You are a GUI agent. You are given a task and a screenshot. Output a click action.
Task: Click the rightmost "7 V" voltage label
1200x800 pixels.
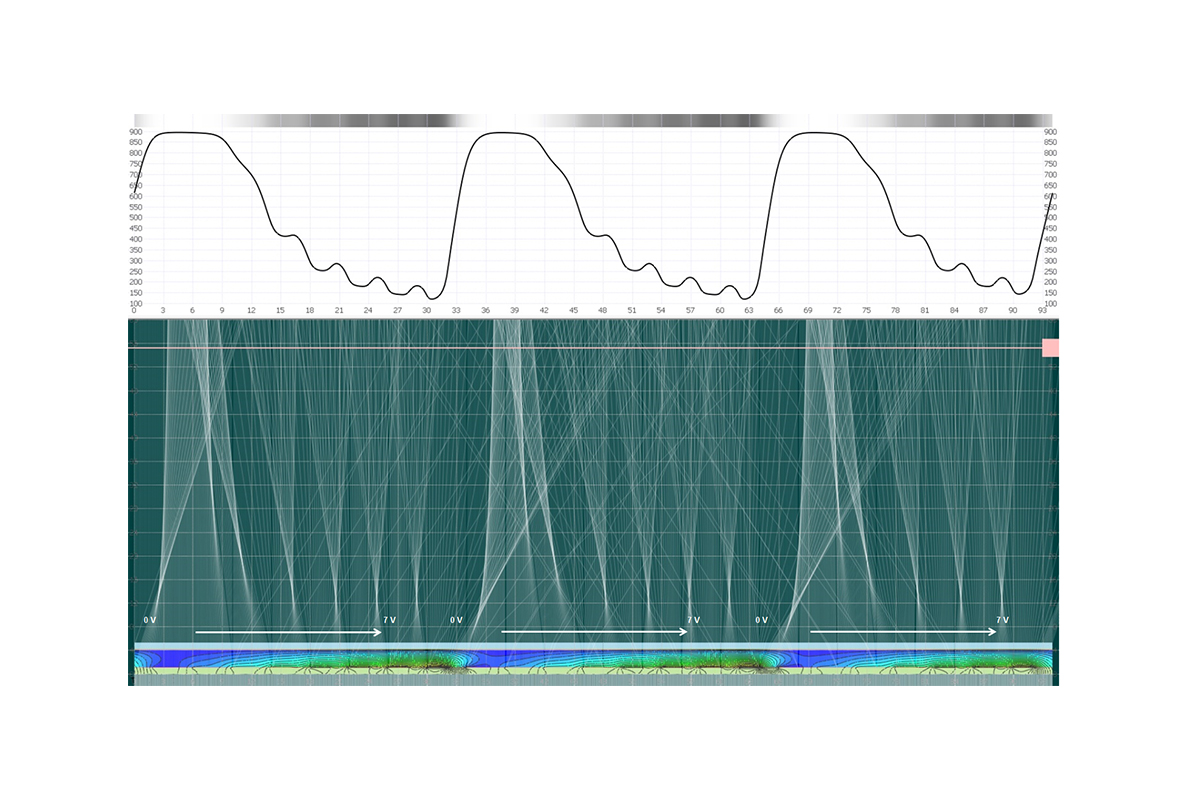(x=1003, y=620)
